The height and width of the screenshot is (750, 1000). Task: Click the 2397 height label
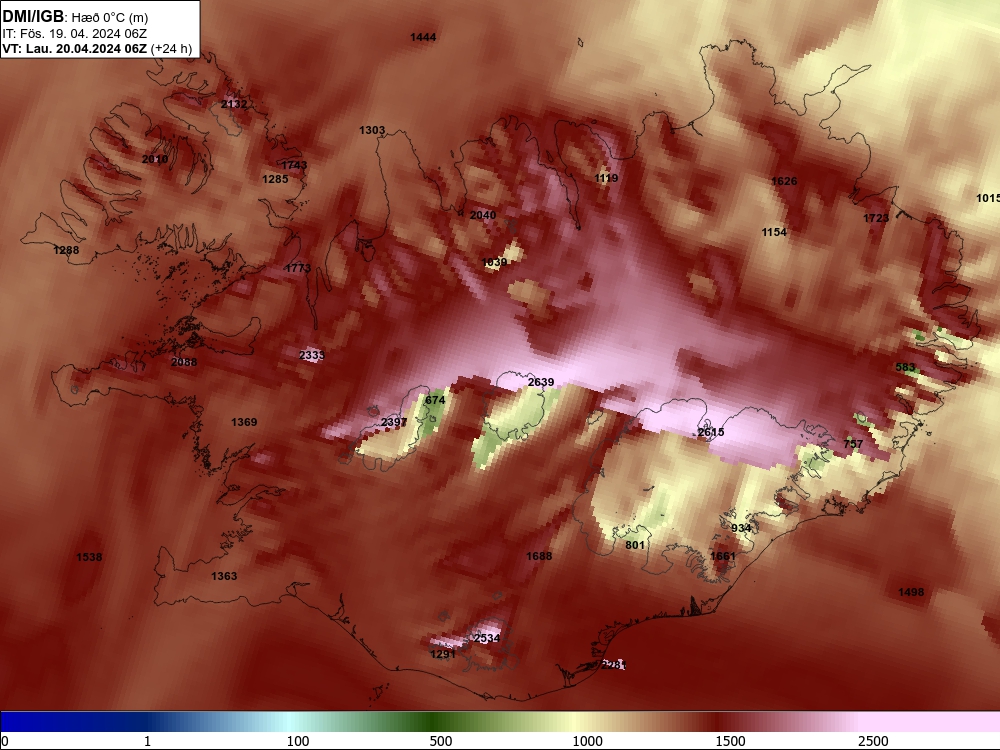(393, 422)
